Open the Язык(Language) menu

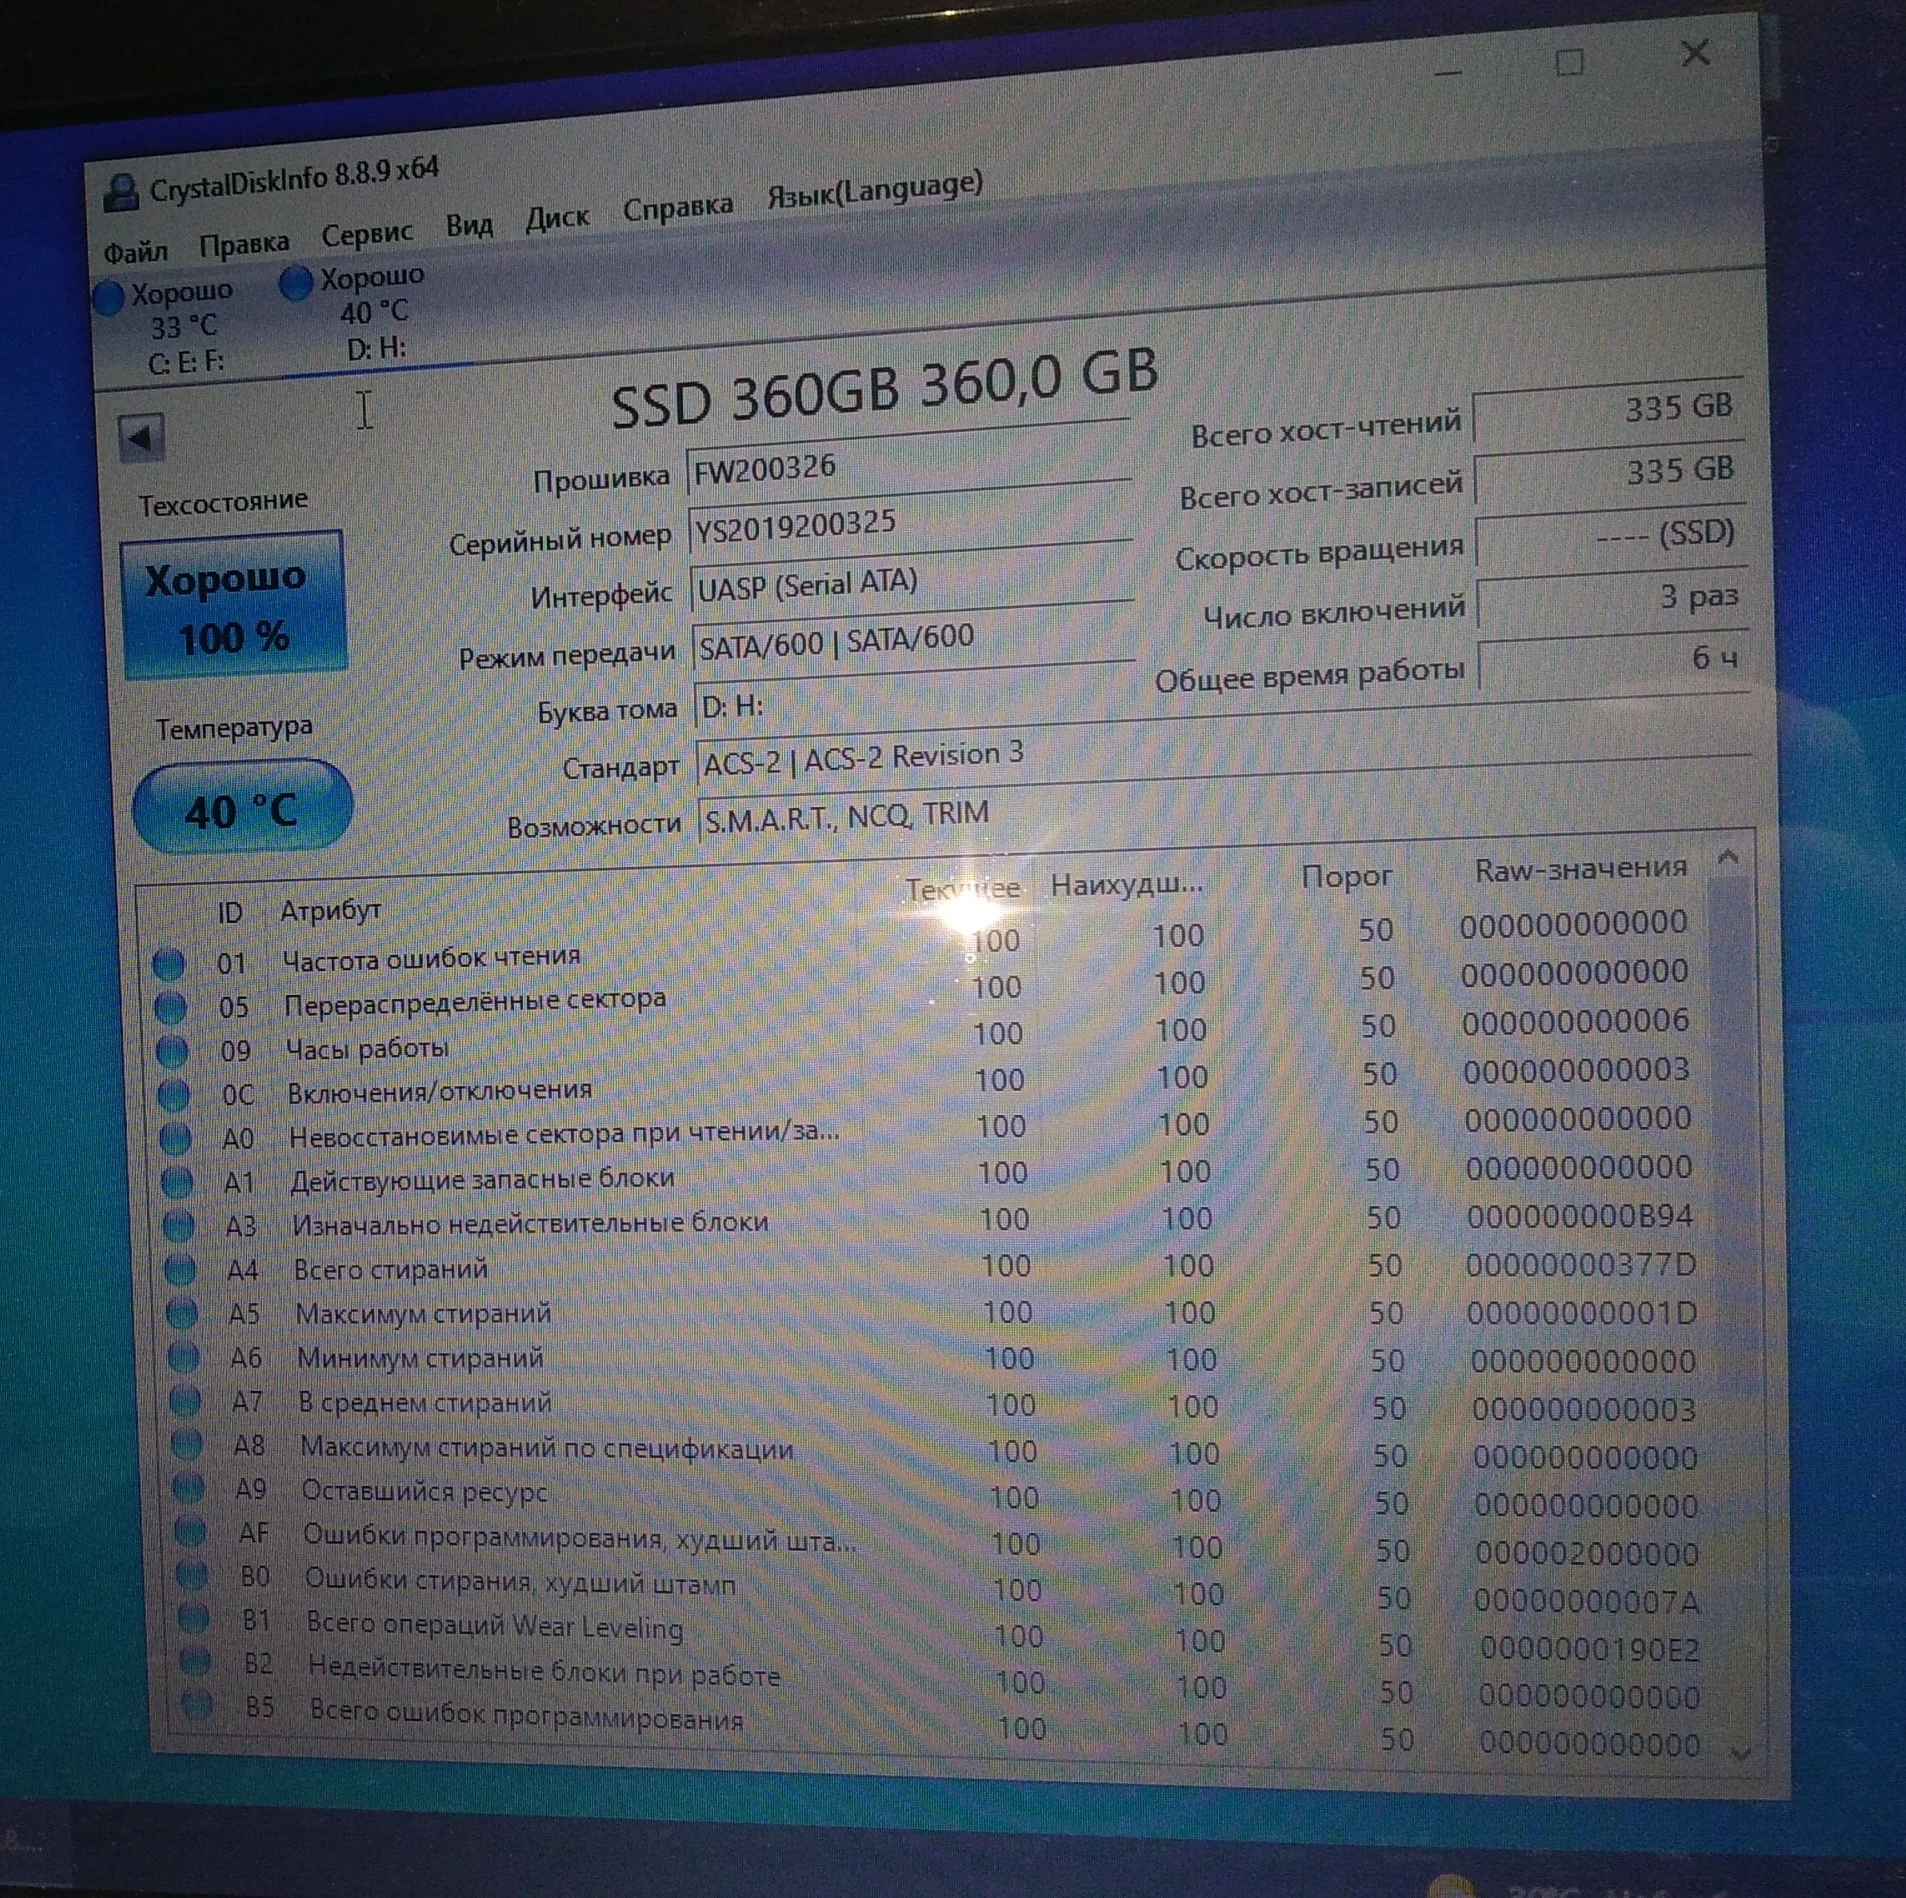(875, 188)
